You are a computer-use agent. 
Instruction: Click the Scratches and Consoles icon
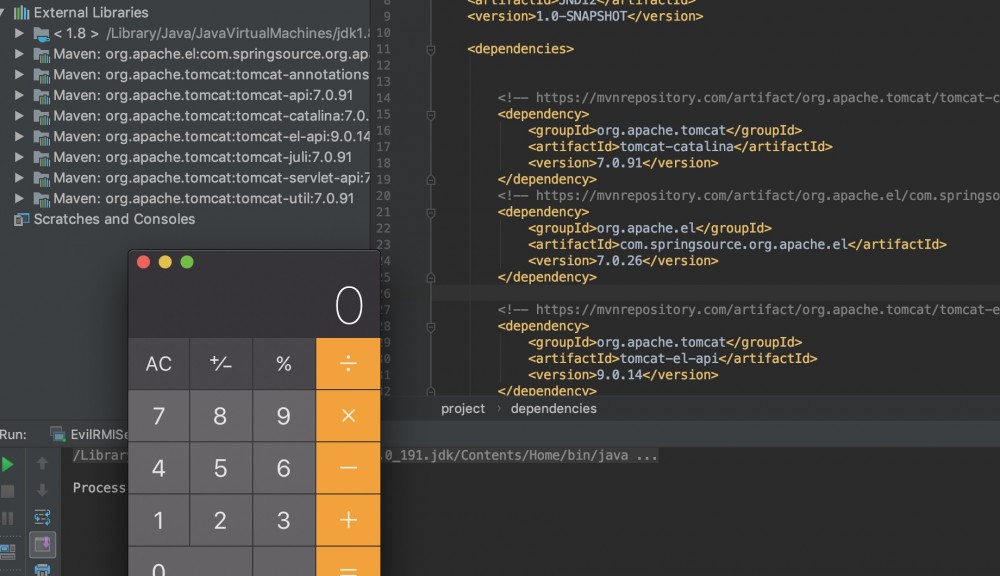point(21,219)
